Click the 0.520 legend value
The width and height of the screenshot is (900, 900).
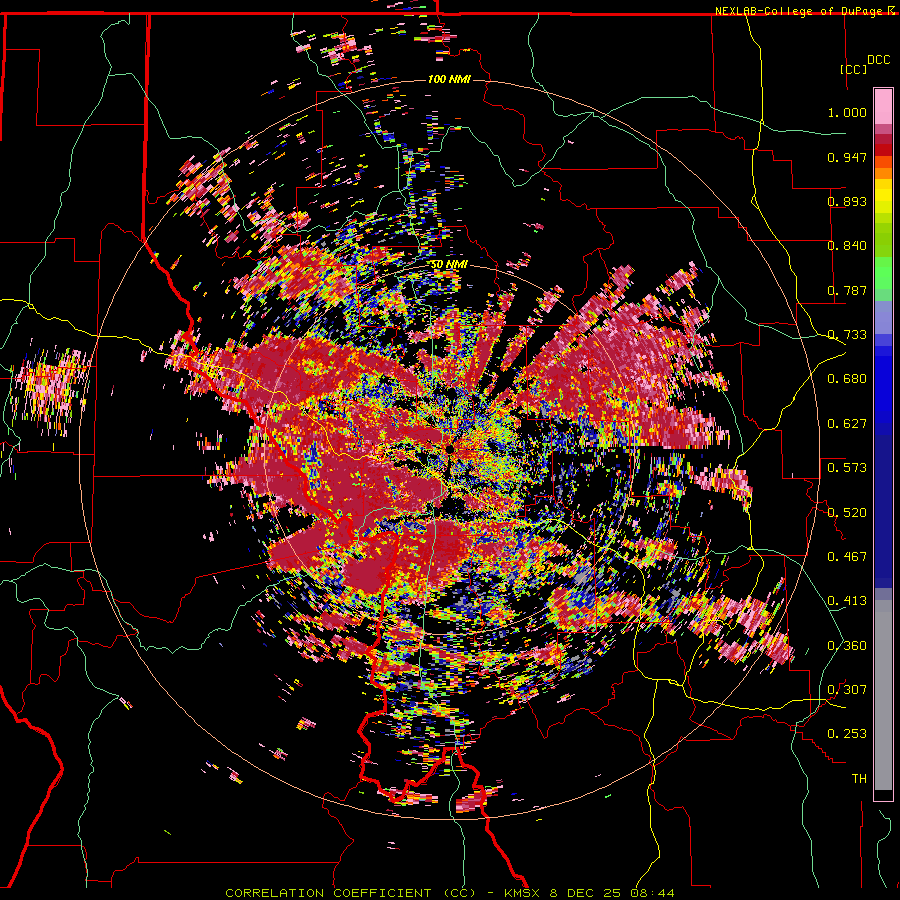(x=847, y=512)
